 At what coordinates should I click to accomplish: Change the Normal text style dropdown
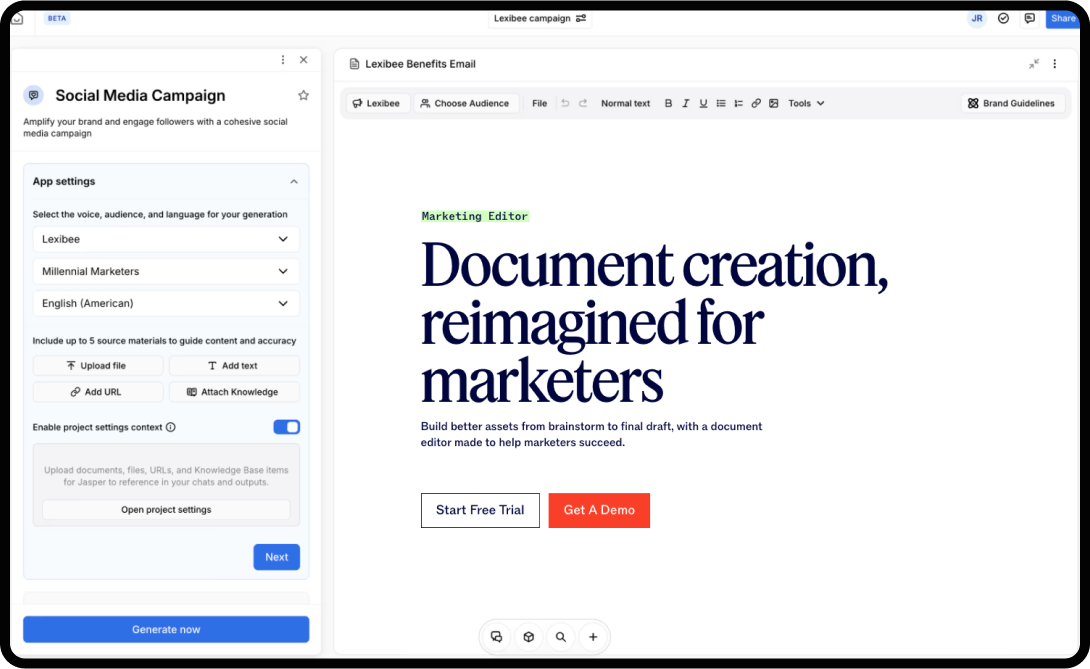point(625,103)
